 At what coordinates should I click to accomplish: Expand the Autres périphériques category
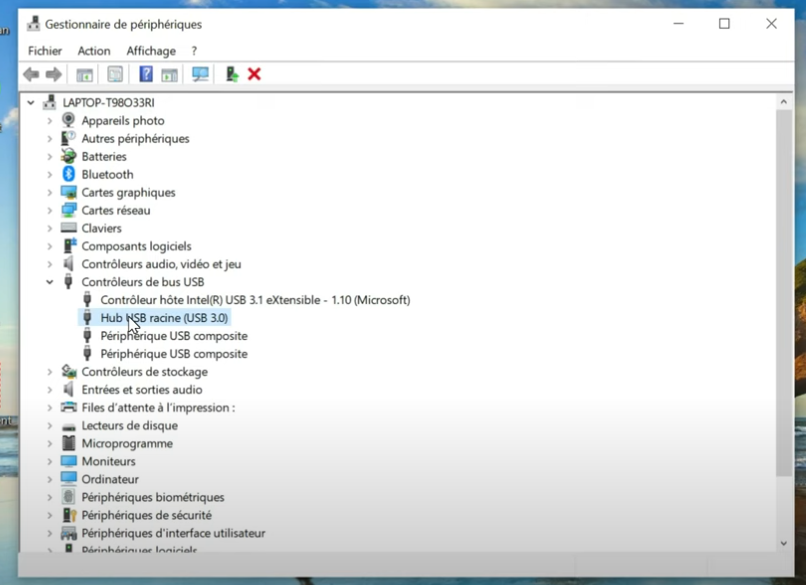pos(49,139)
